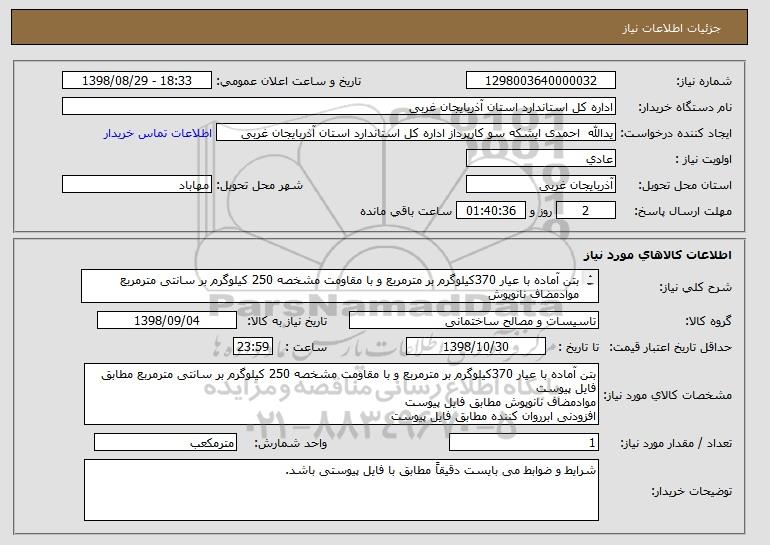Click the spinner arrows in general description box
Image resolution: width=770 pixels, height=545 pixels.
click(x=591, y=279)
